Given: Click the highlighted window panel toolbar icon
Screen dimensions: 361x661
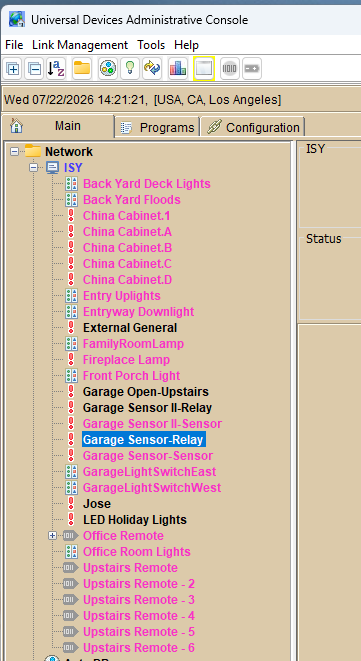Looking at the screenshot, I should point(204,68).
